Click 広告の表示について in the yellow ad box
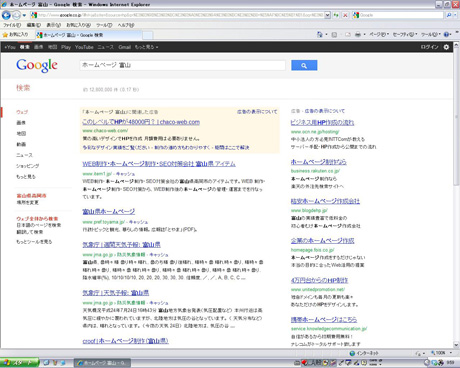 click(x=257, y=112)
